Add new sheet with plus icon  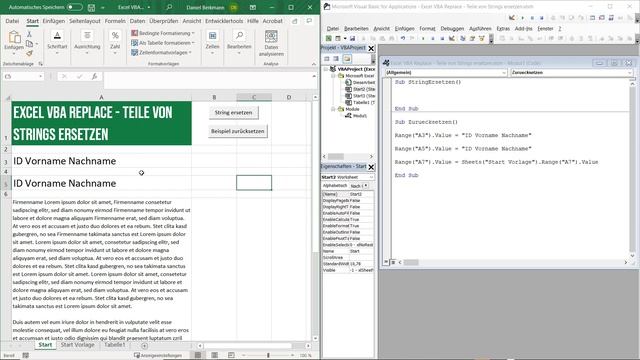(x=144, y=346)
